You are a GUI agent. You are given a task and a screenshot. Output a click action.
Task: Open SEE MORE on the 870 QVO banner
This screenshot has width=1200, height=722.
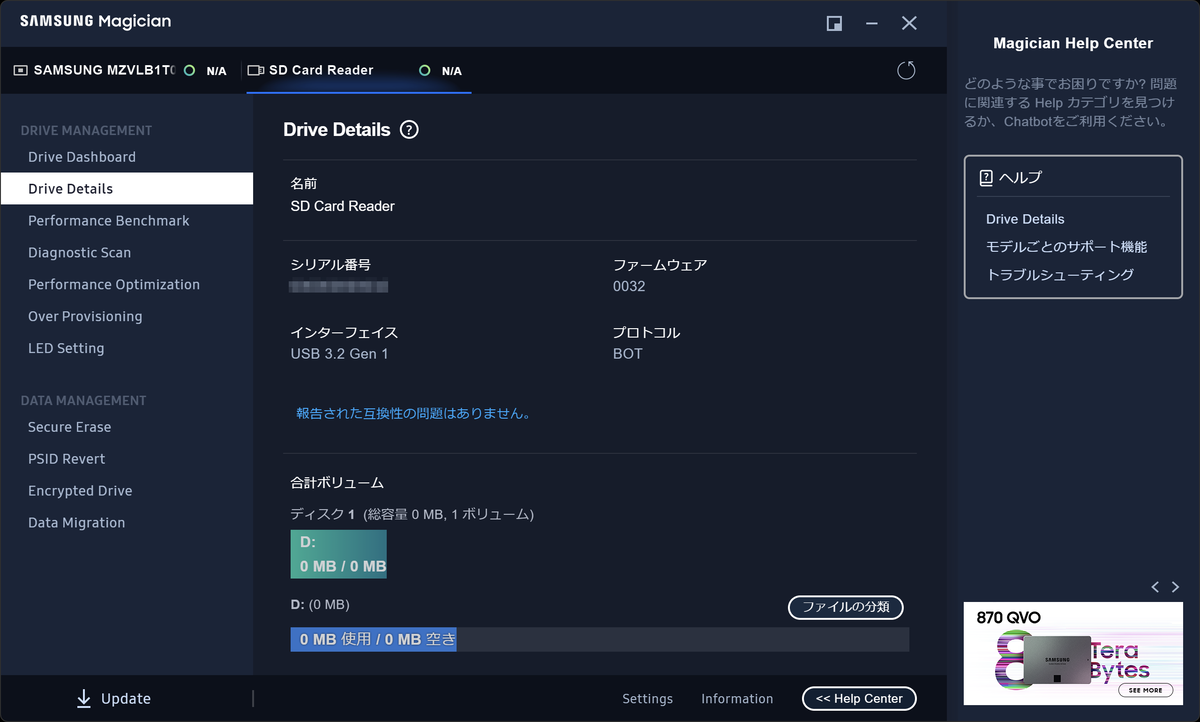(x=1145, y=689)
